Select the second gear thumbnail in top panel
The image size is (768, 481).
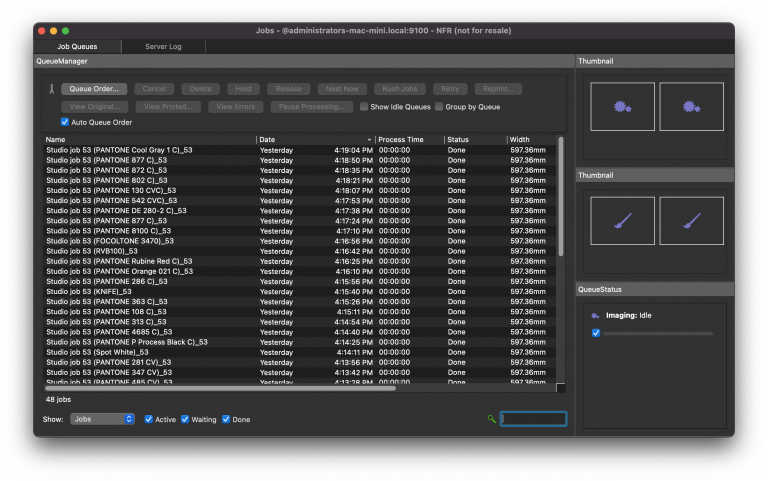pyautogui.click(x=692, y=107)
